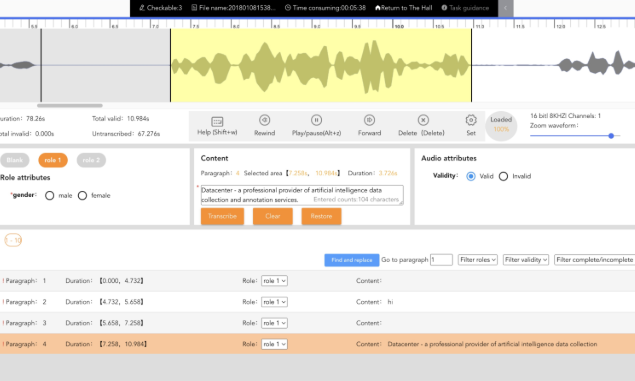Image resolution: width=635 pixels, height=381 pixels.
Task: Click the waveform horizontal scrollbar
Action: (70, 105)
